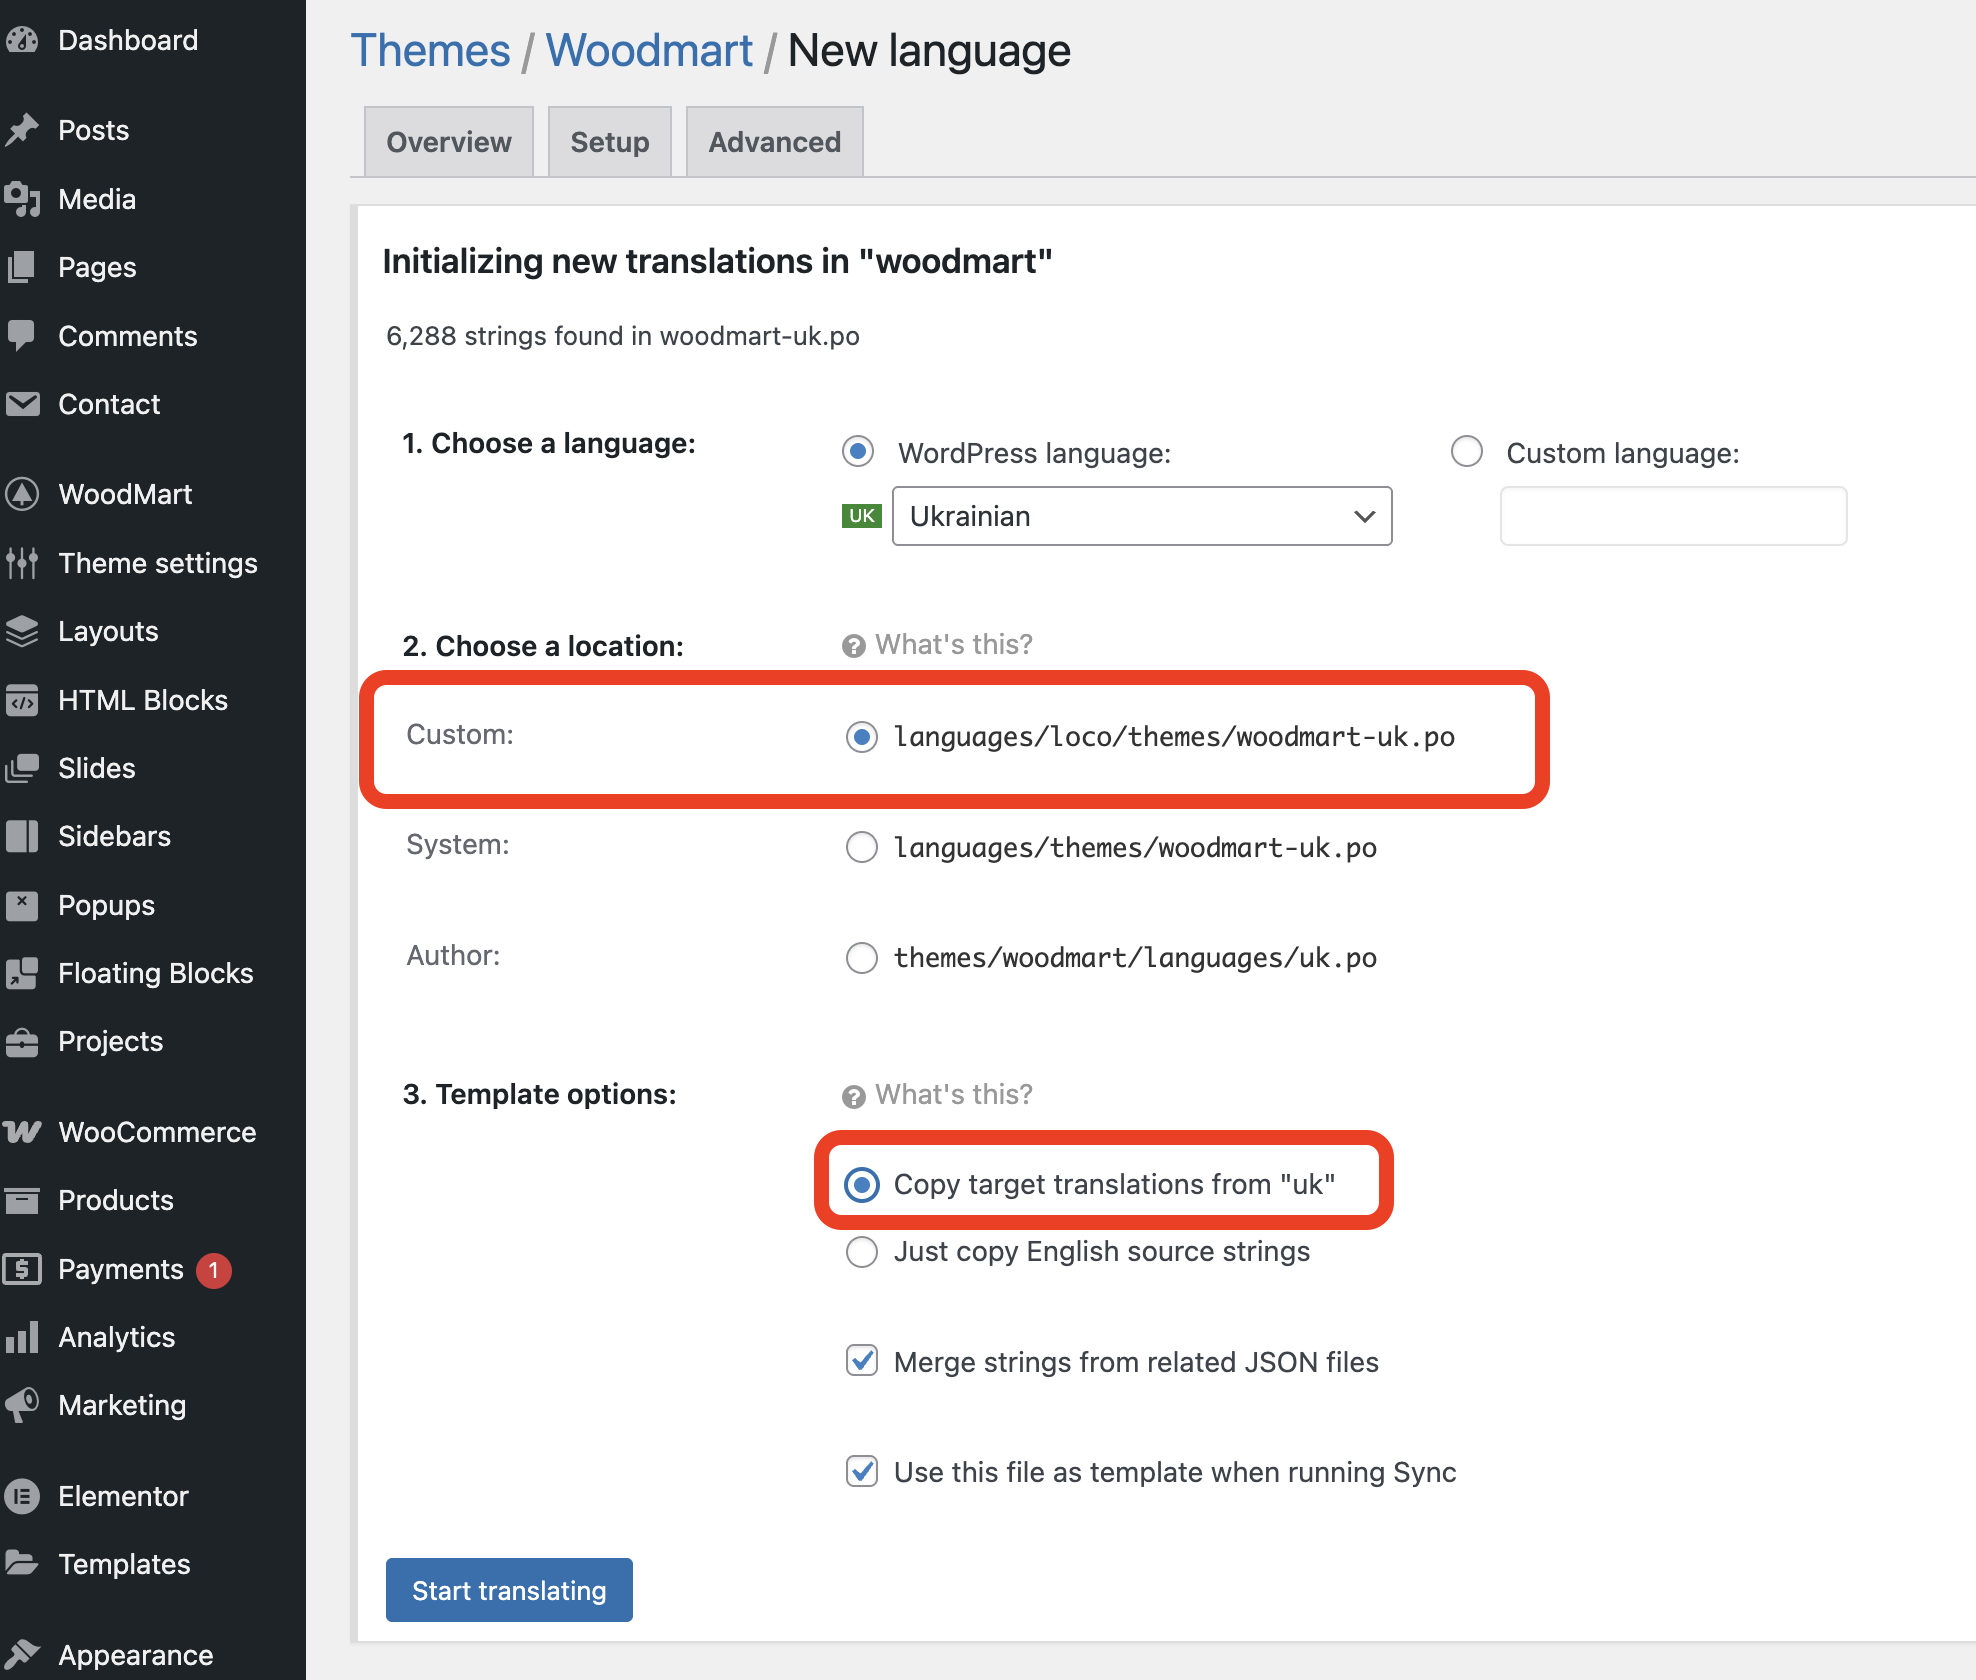The image size is (1976, 1680).
Task: Click the Marketing megaphone icon
Action: coord(22,1405)
